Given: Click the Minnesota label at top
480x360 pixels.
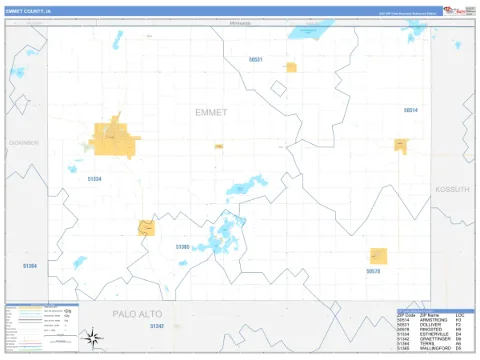Looking at the screenshot, I should [x=240, y=23].
